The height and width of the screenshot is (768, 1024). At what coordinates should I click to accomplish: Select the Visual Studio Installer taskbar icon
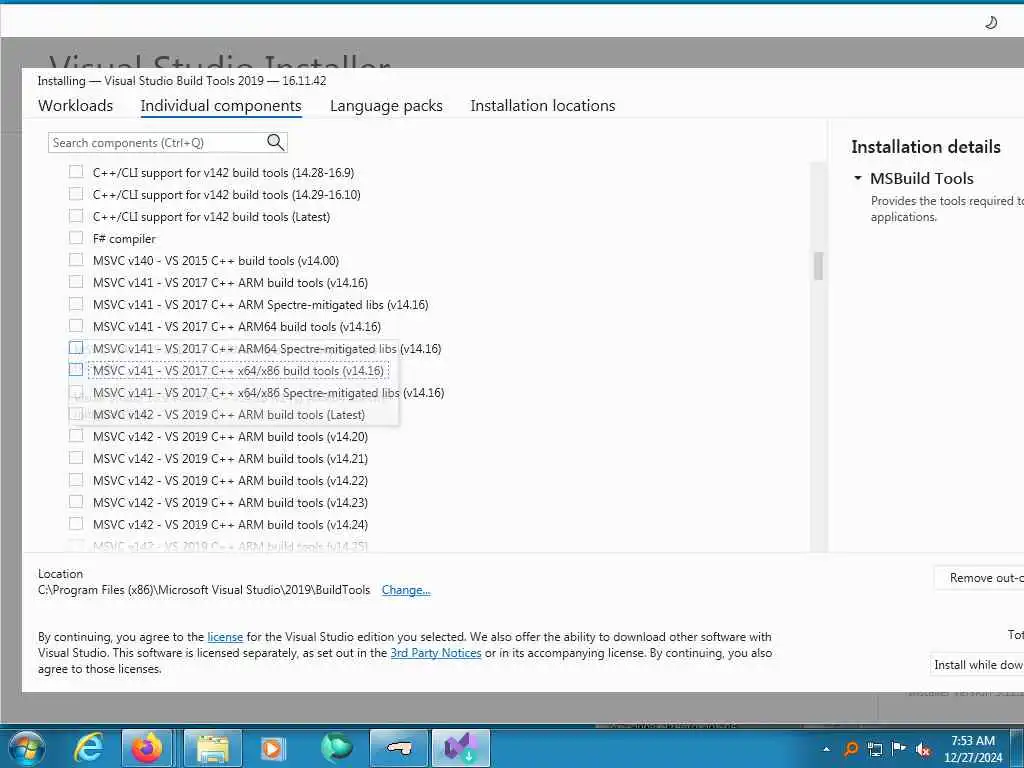click(x=460, y=748)
